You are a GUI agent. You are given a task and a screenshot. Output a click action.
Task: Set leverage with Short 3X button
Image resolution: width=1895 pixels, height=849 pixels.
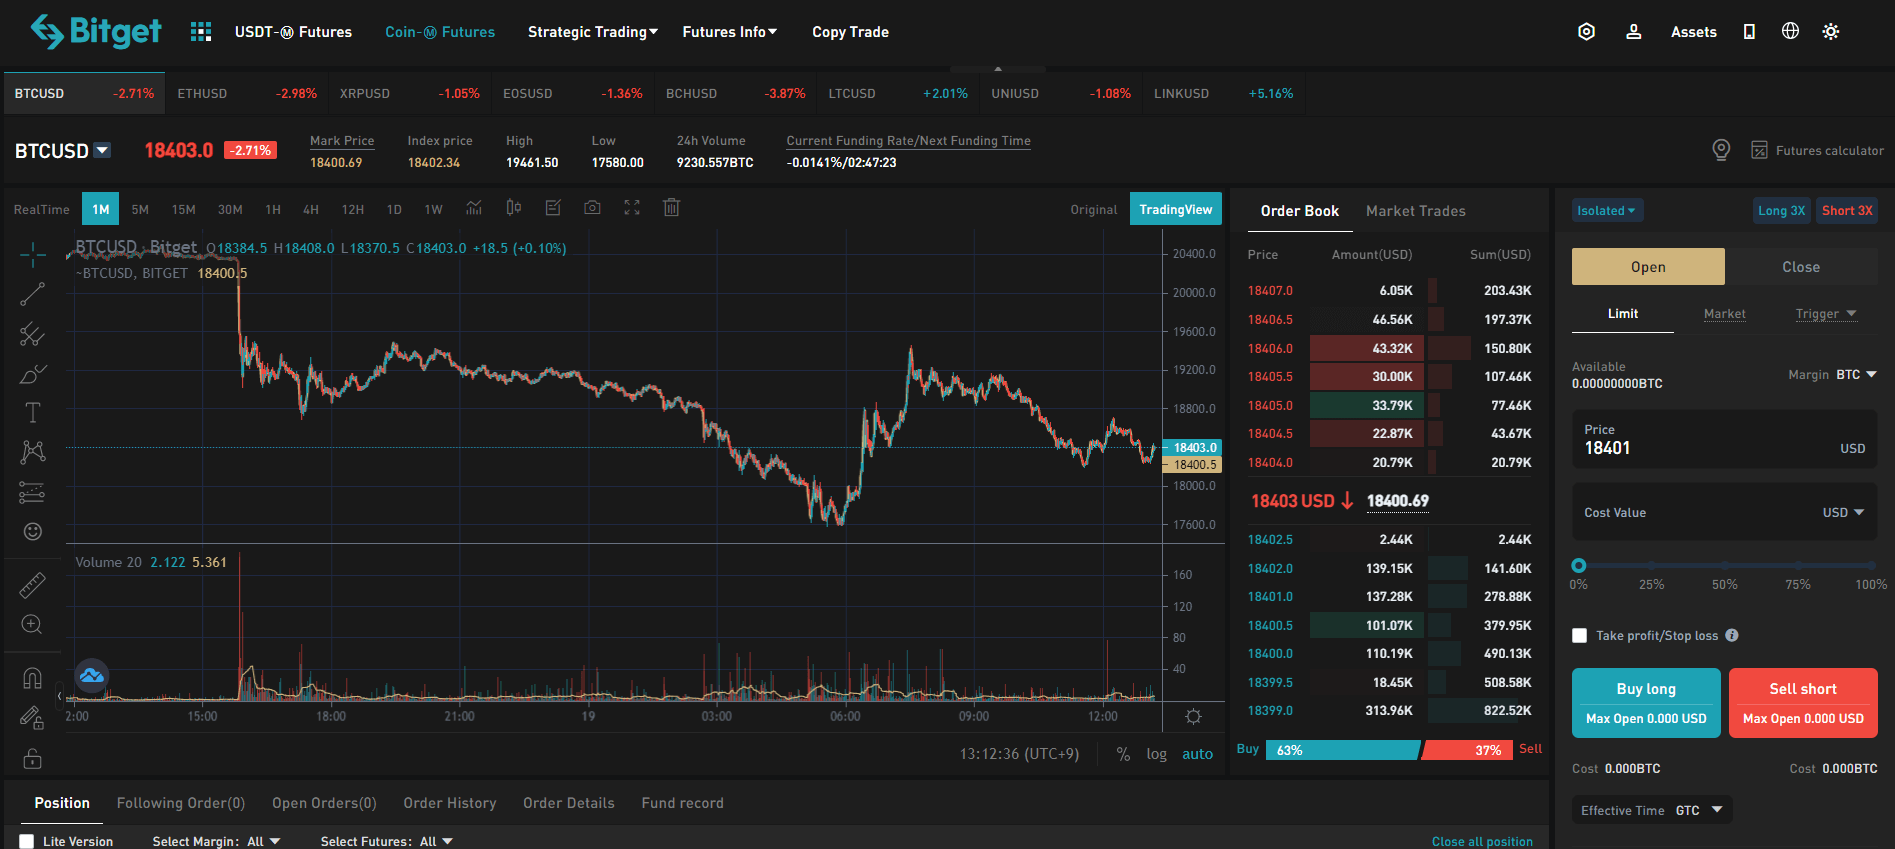tap(1847, 210)
